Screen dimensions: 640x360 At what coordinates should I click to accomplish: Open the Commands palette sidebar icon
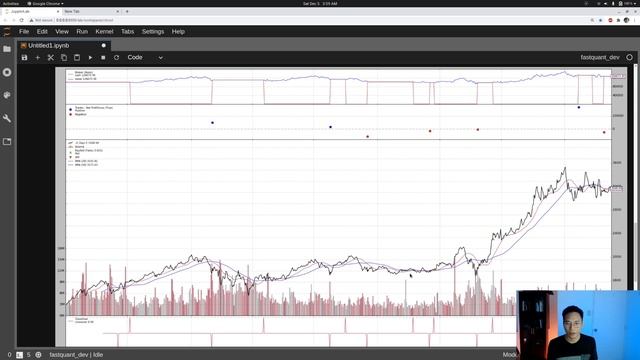pos(7,95)
